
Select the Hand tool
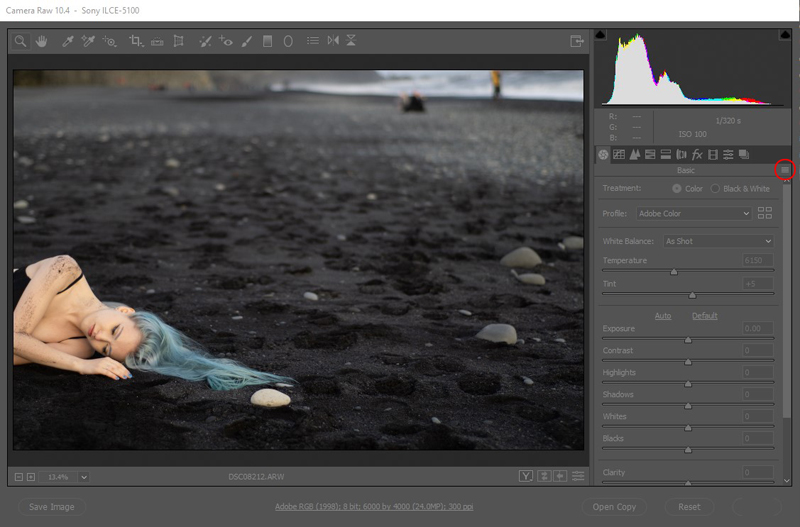[x=42, y=41]
